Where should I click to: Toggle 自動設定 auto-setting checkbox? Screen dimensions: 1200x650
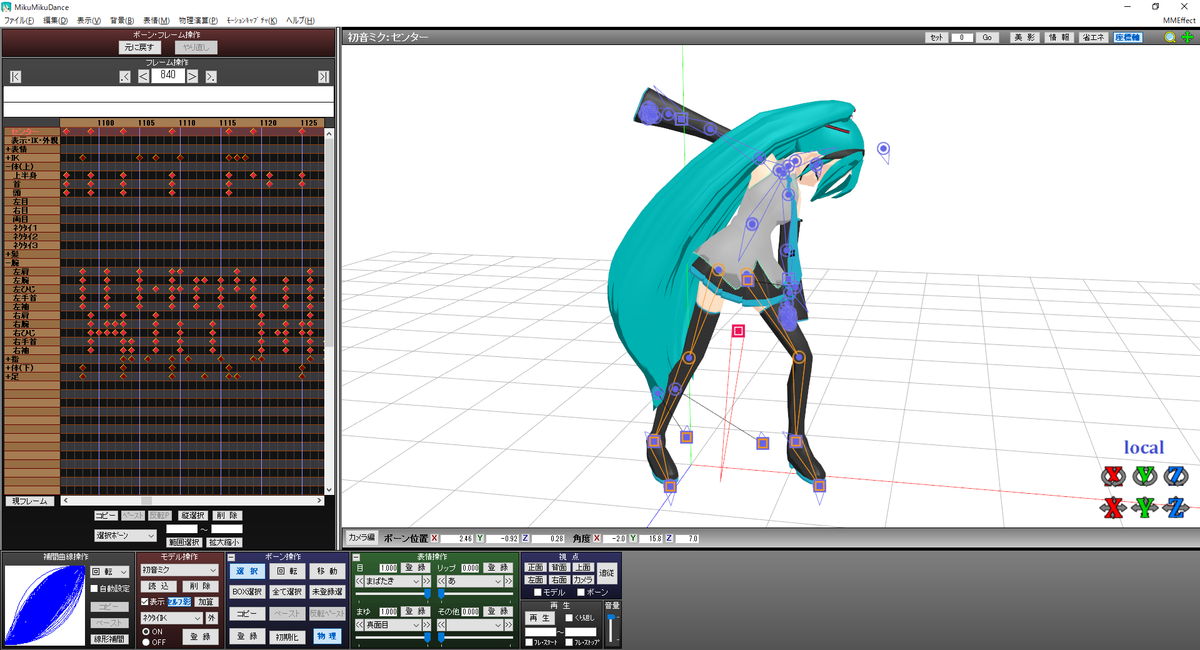(95, 589)
